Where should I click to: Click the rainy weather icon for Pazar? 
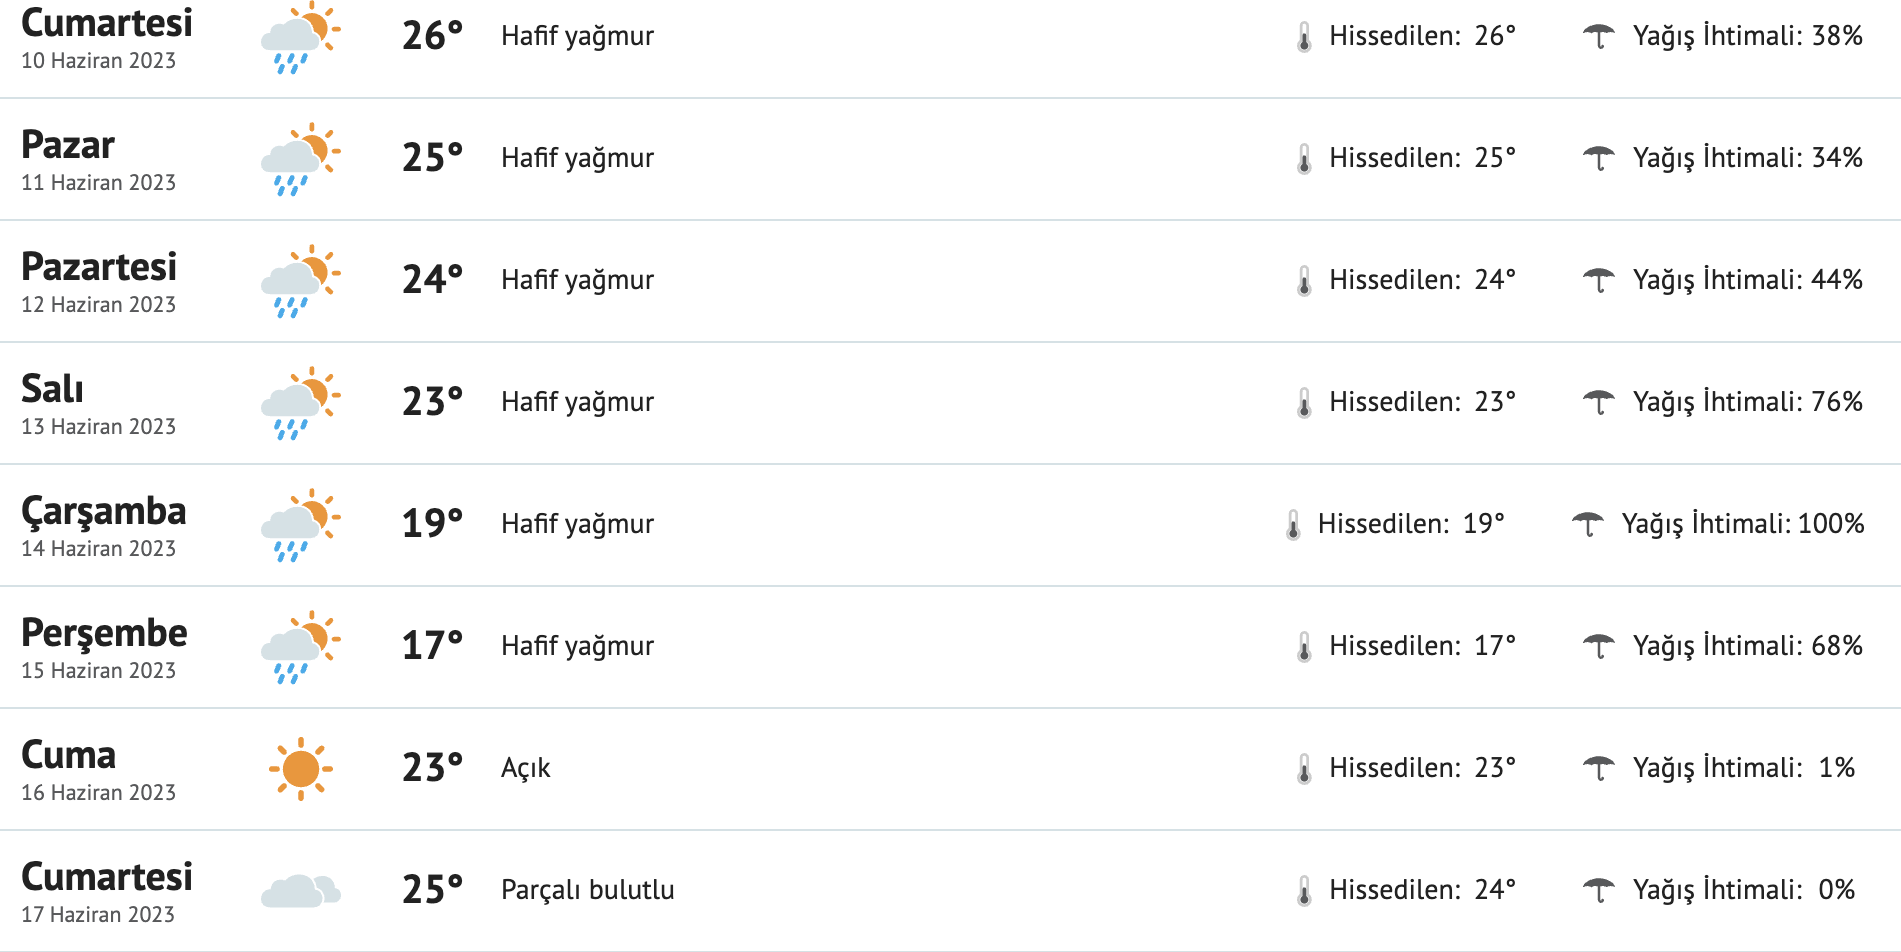(300, 159)
